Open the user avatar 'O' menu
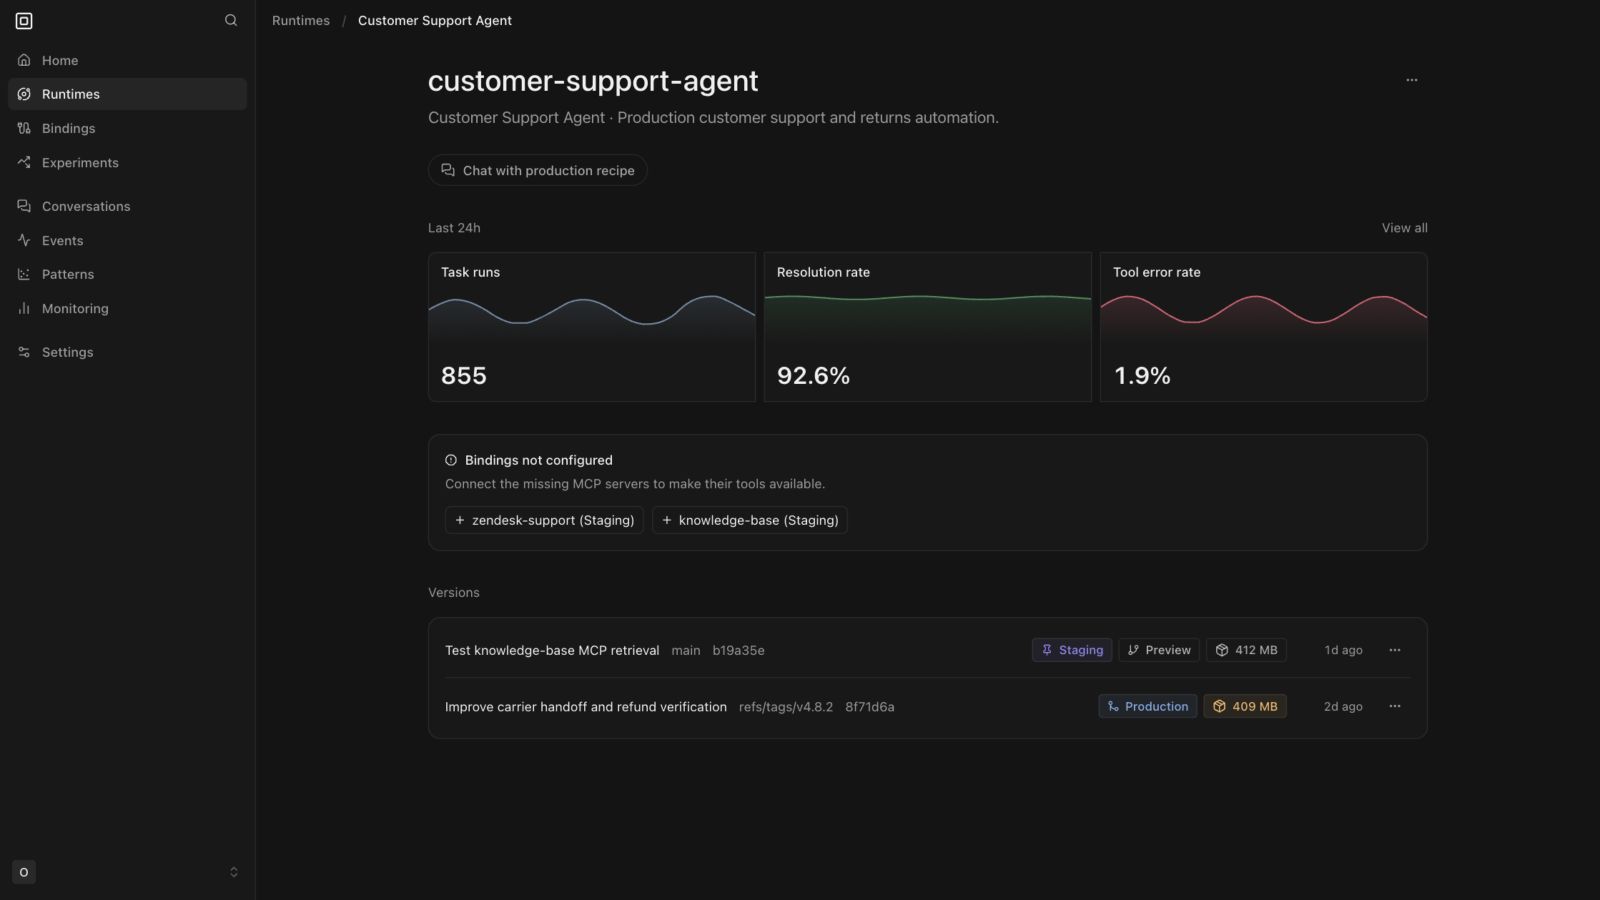 (24, 872)
